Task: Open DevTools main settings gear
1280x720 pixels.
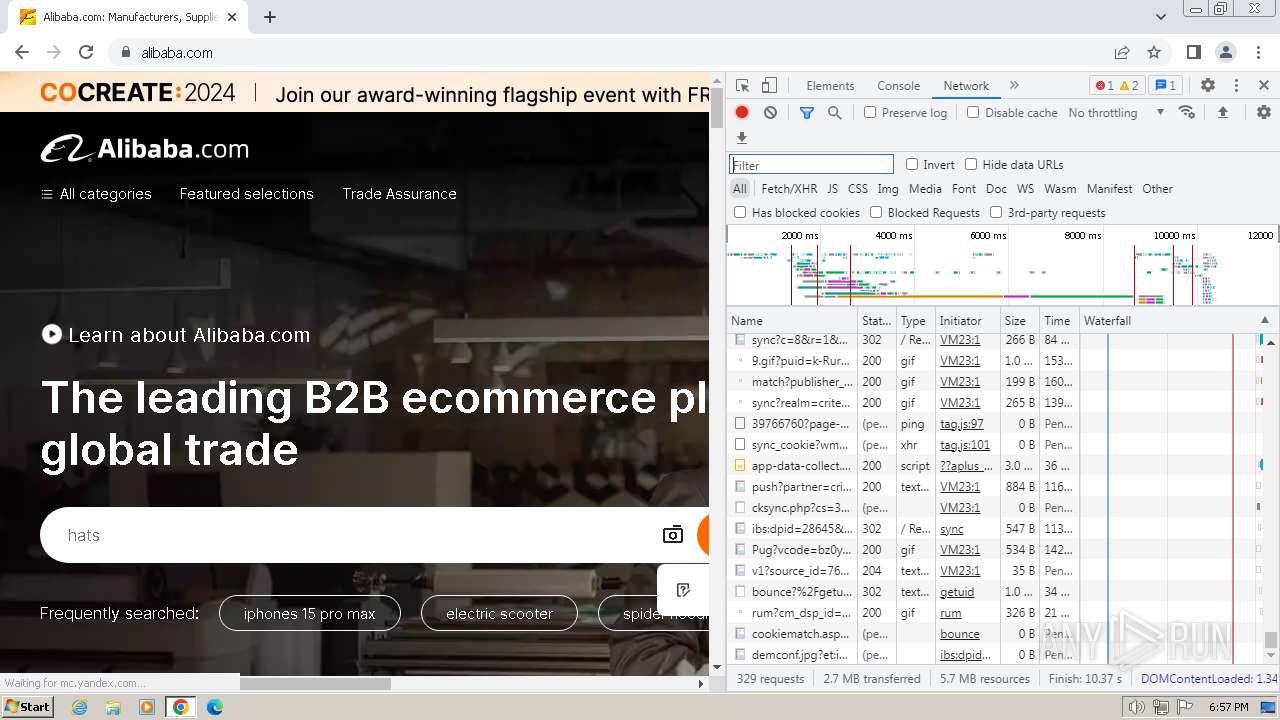Action: (1208, 86)
